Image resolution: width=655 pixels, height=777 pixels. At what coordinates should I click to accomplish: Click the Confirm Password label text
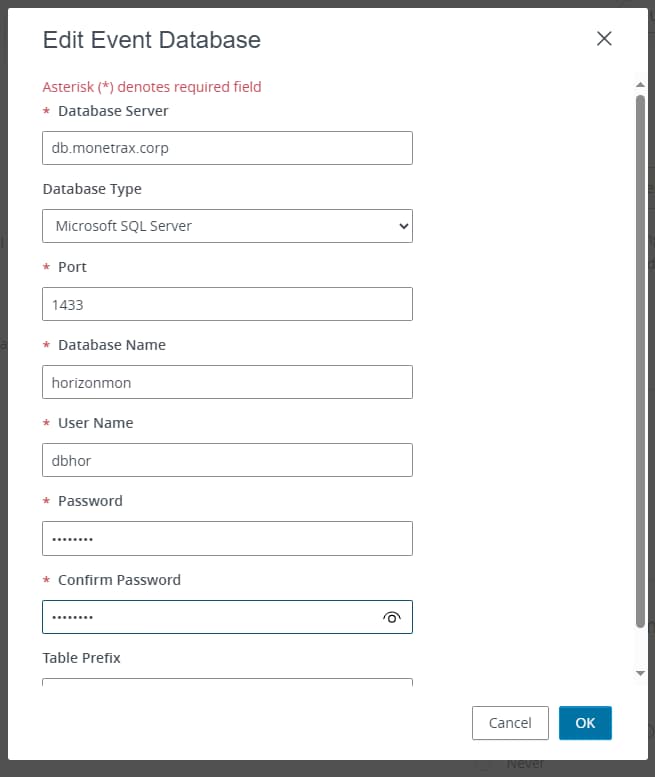(x=119, y=580)
